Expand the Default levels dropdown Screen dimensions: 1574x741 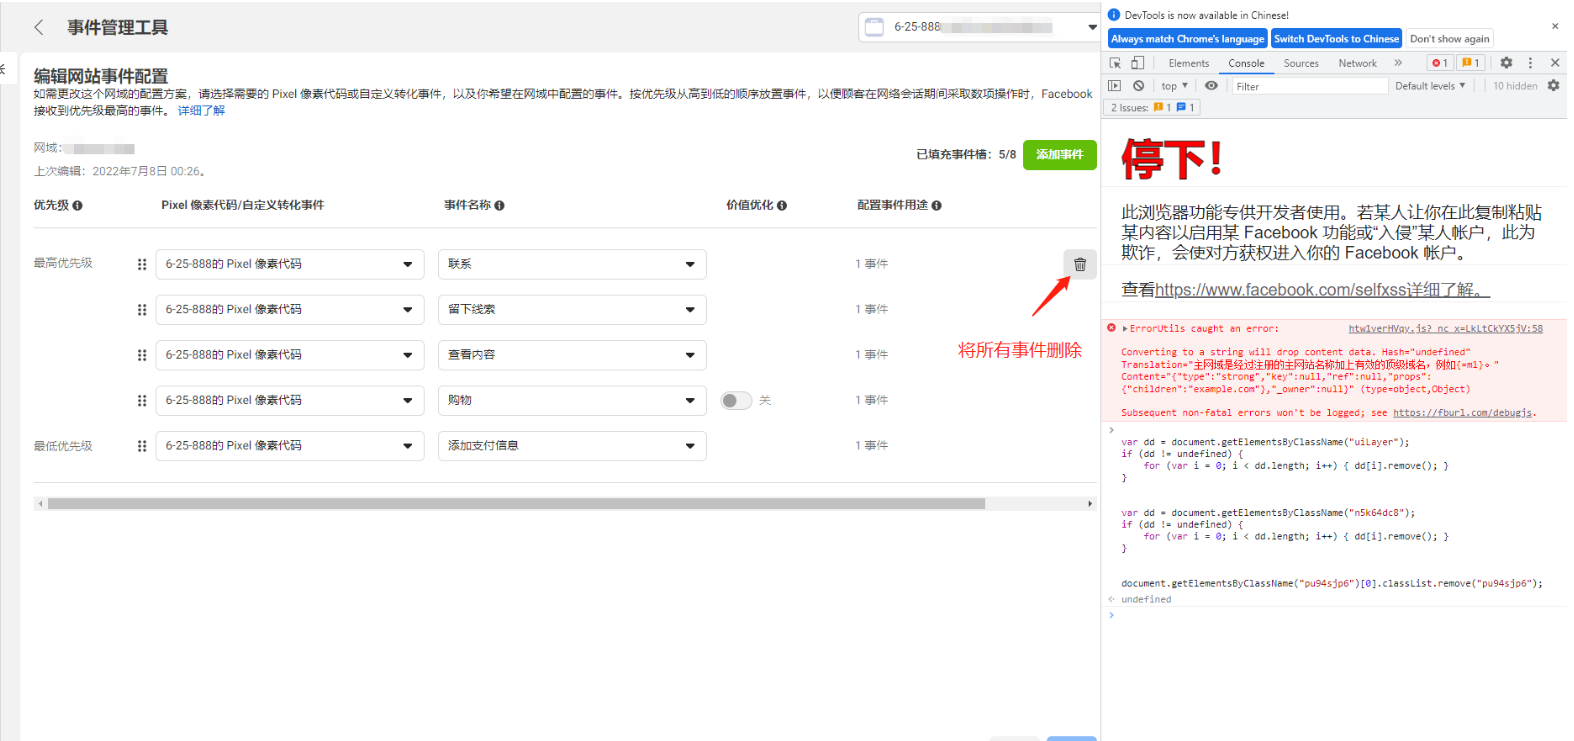(1429, 86)
